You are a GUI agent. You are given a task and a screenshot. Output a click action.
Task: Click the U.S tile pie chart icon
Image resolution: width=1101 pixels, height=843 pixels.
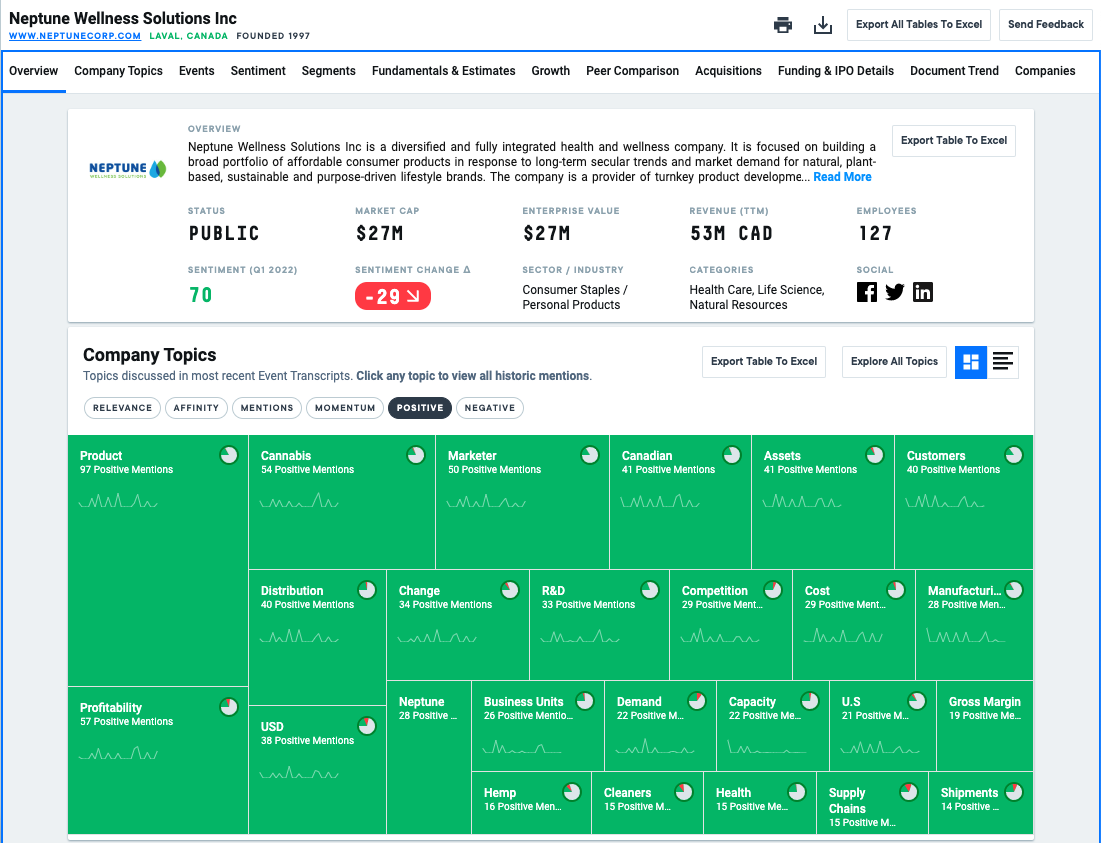click(917, 701)
